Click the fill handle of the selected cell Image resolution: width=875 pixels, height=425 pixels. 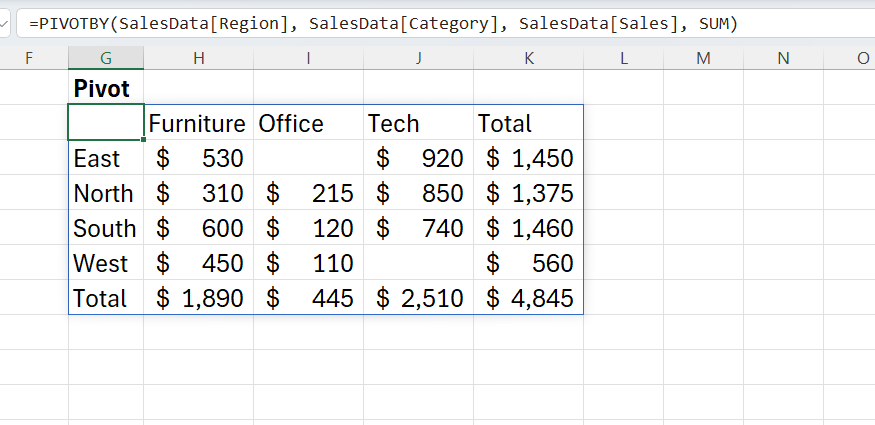tap(144, 139)
